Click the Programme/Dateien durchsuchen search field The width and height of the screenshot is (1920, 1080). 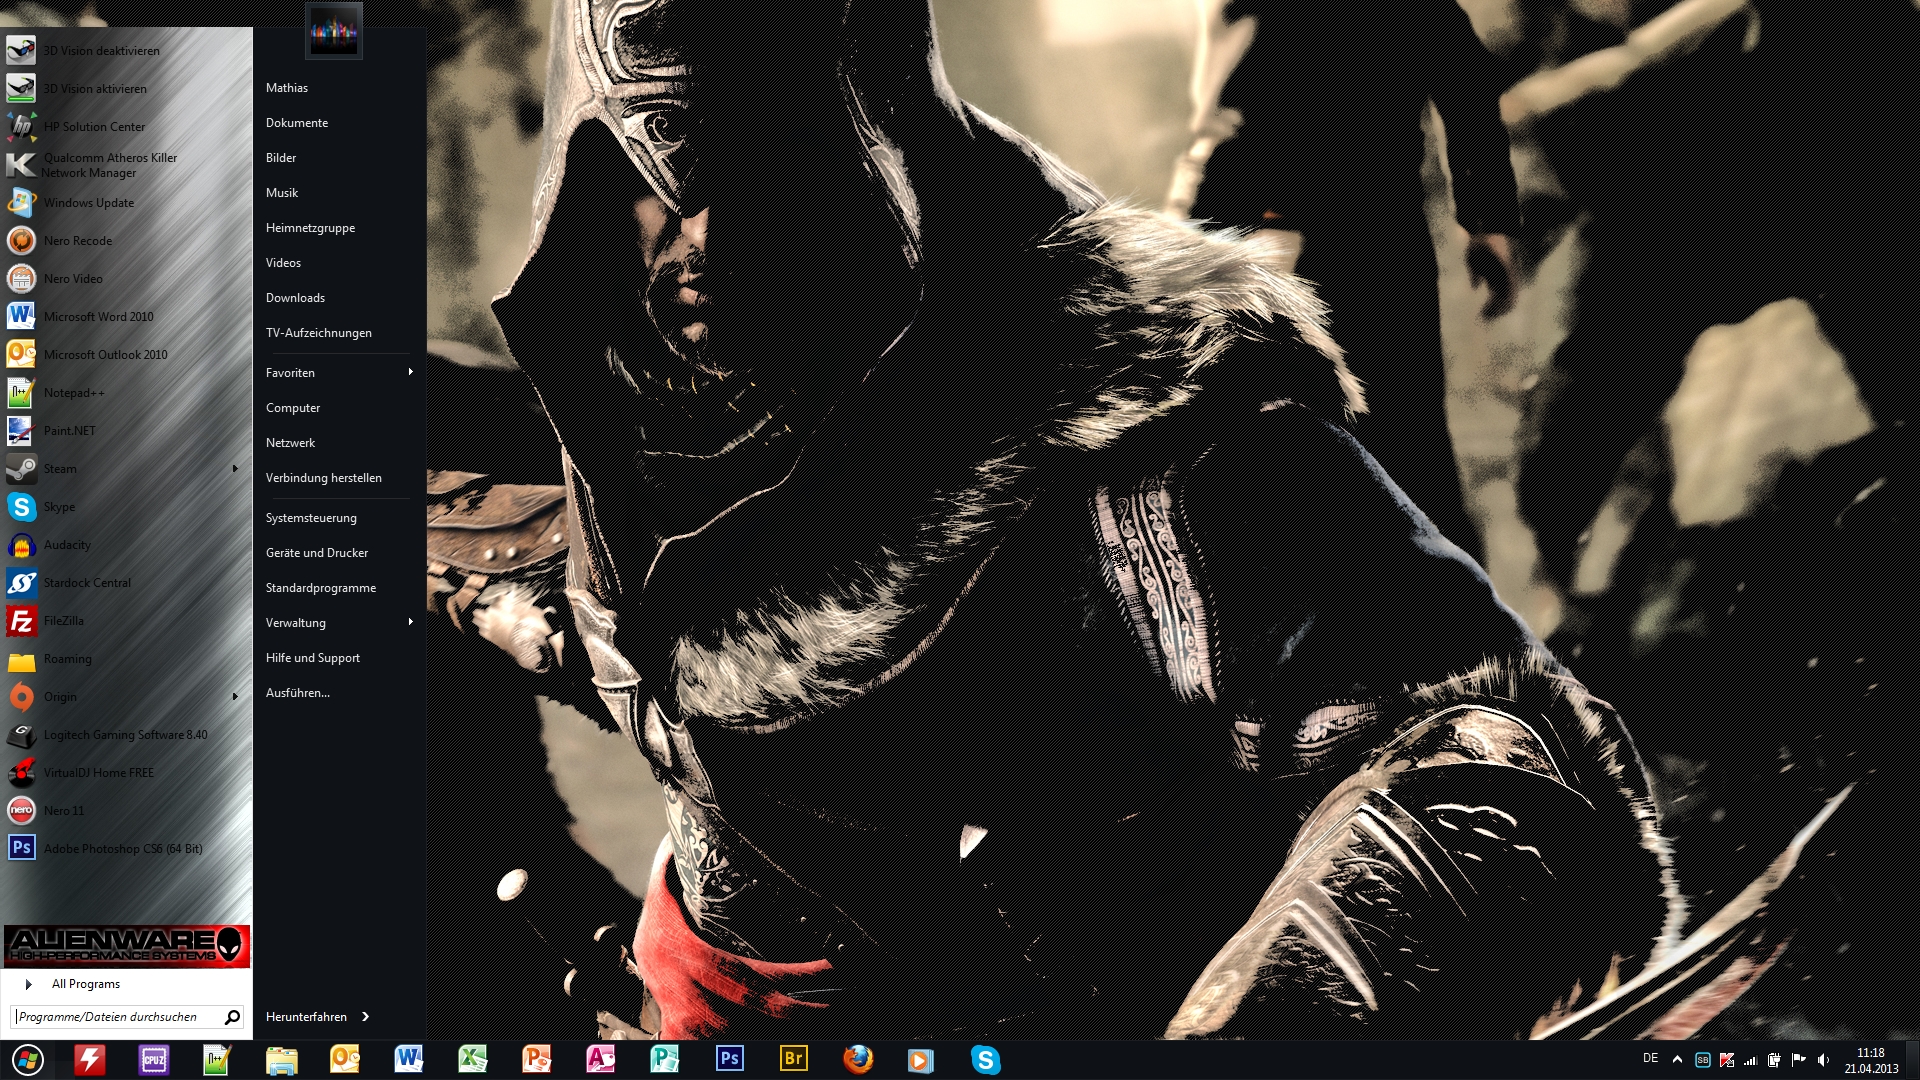tap(127, 1017)
